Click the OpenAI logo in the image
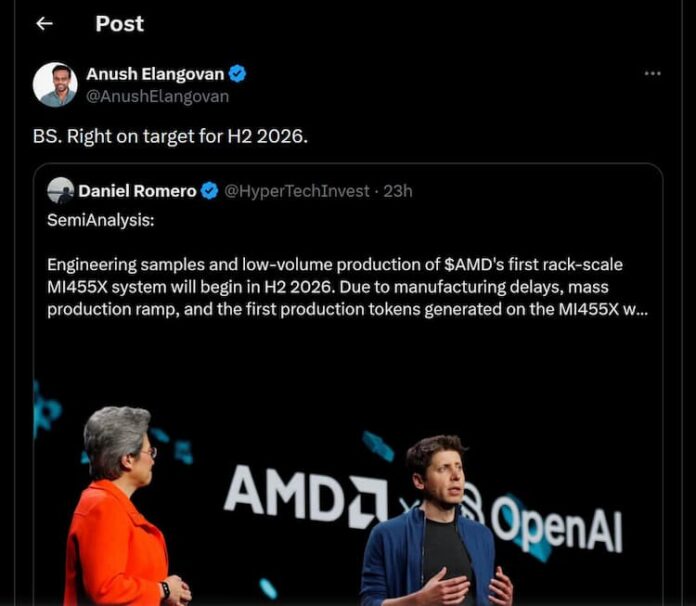 pos(545,522)
